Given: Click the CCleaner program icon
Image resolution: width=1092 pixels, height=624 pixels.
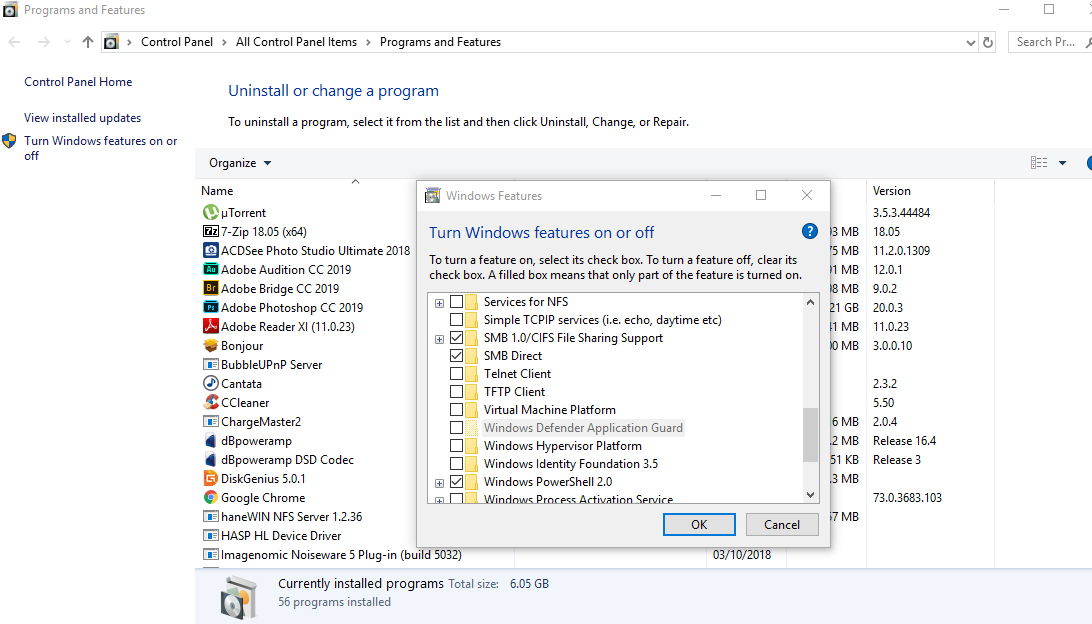Looking at the screenshot, I should pyautogui.click(x=210, y=402).
